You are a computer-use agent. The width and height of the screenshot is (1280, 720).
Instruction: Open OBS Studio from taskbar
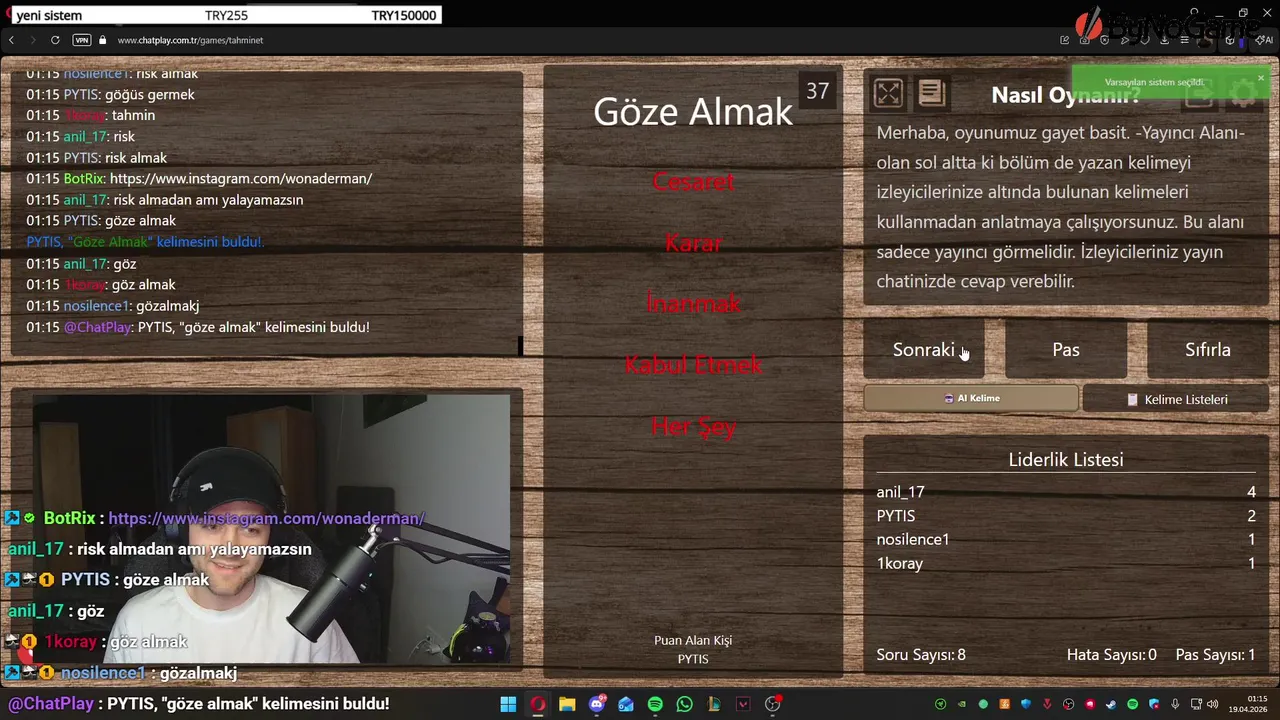pos(772,704)
